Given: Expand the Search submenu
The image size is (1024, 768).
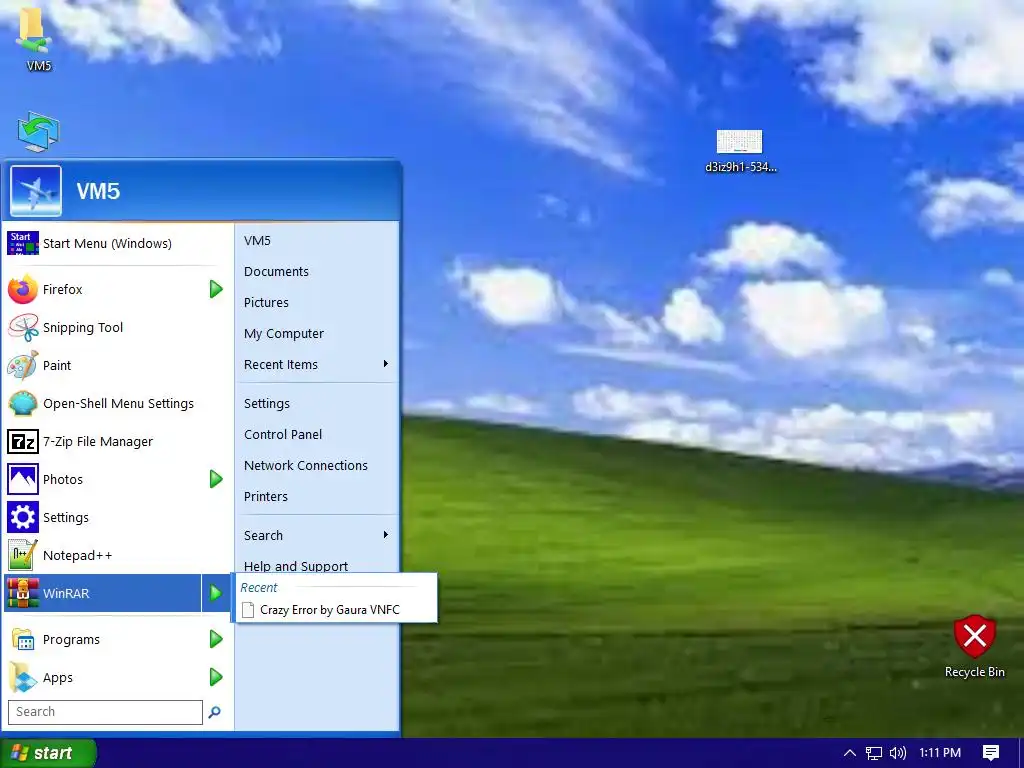Looking at the screenshot, I should pyautogui.click(x=317, y=536).
